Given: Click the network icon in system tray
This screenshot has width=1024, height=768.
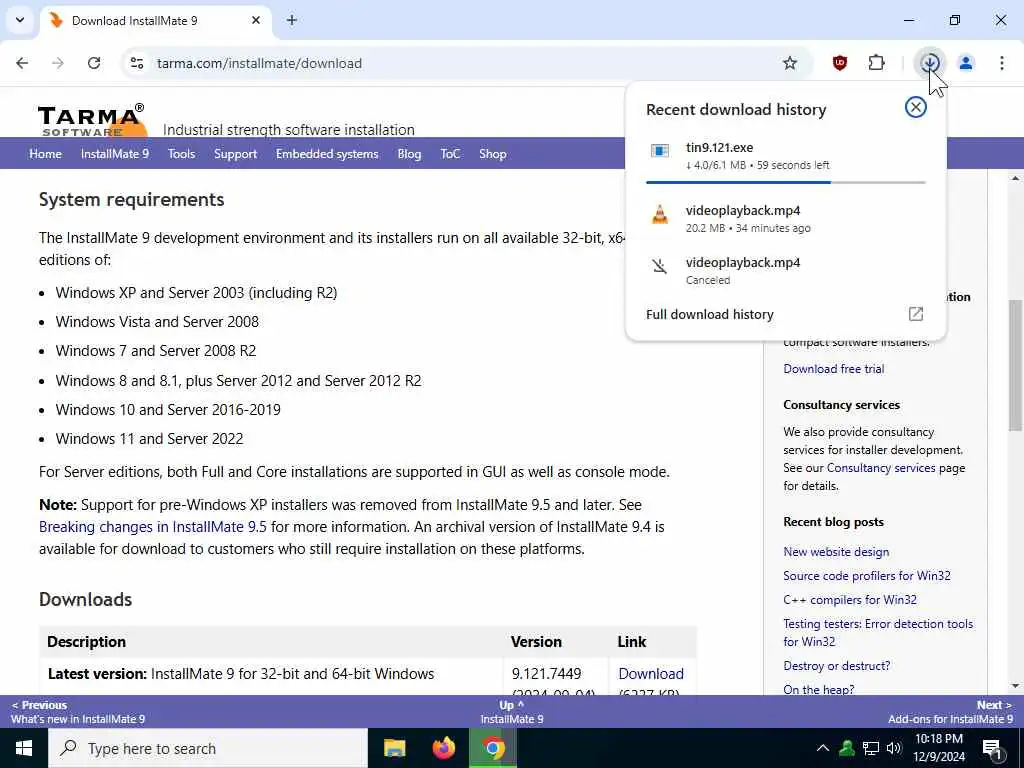Looking at the screenshot, I should (x=871, y=748).
